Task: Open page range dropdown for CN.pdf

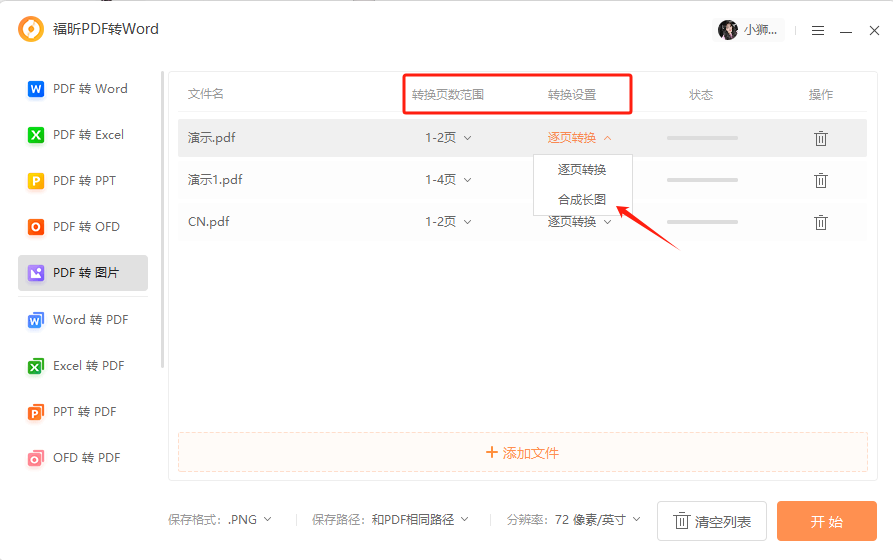Action: coord(448,222)
